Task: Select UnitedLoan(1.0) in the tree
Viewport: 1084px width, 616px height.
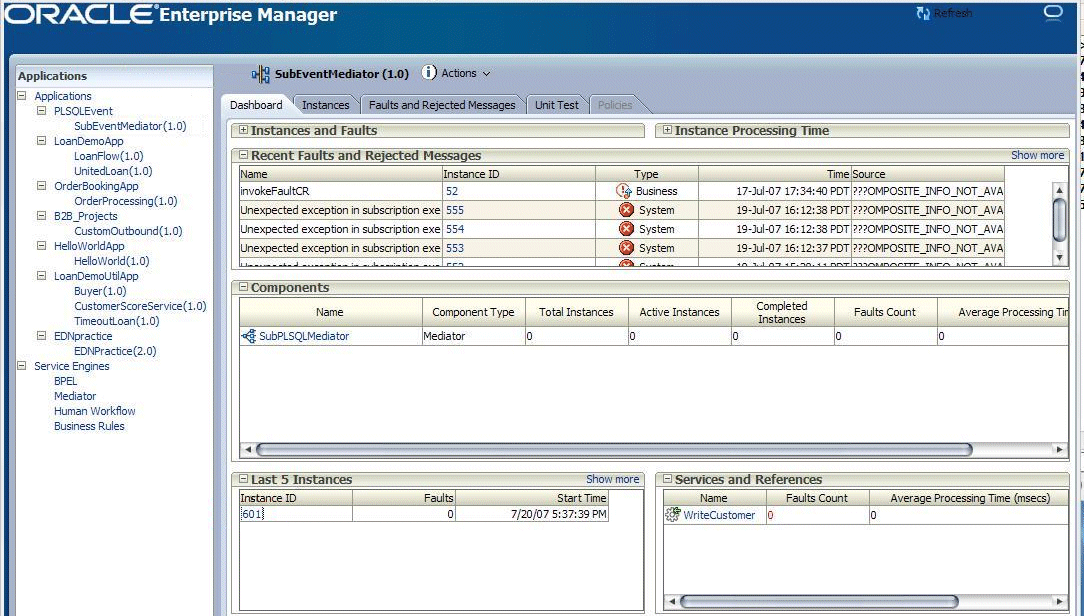Action: (x=113, y=171)
